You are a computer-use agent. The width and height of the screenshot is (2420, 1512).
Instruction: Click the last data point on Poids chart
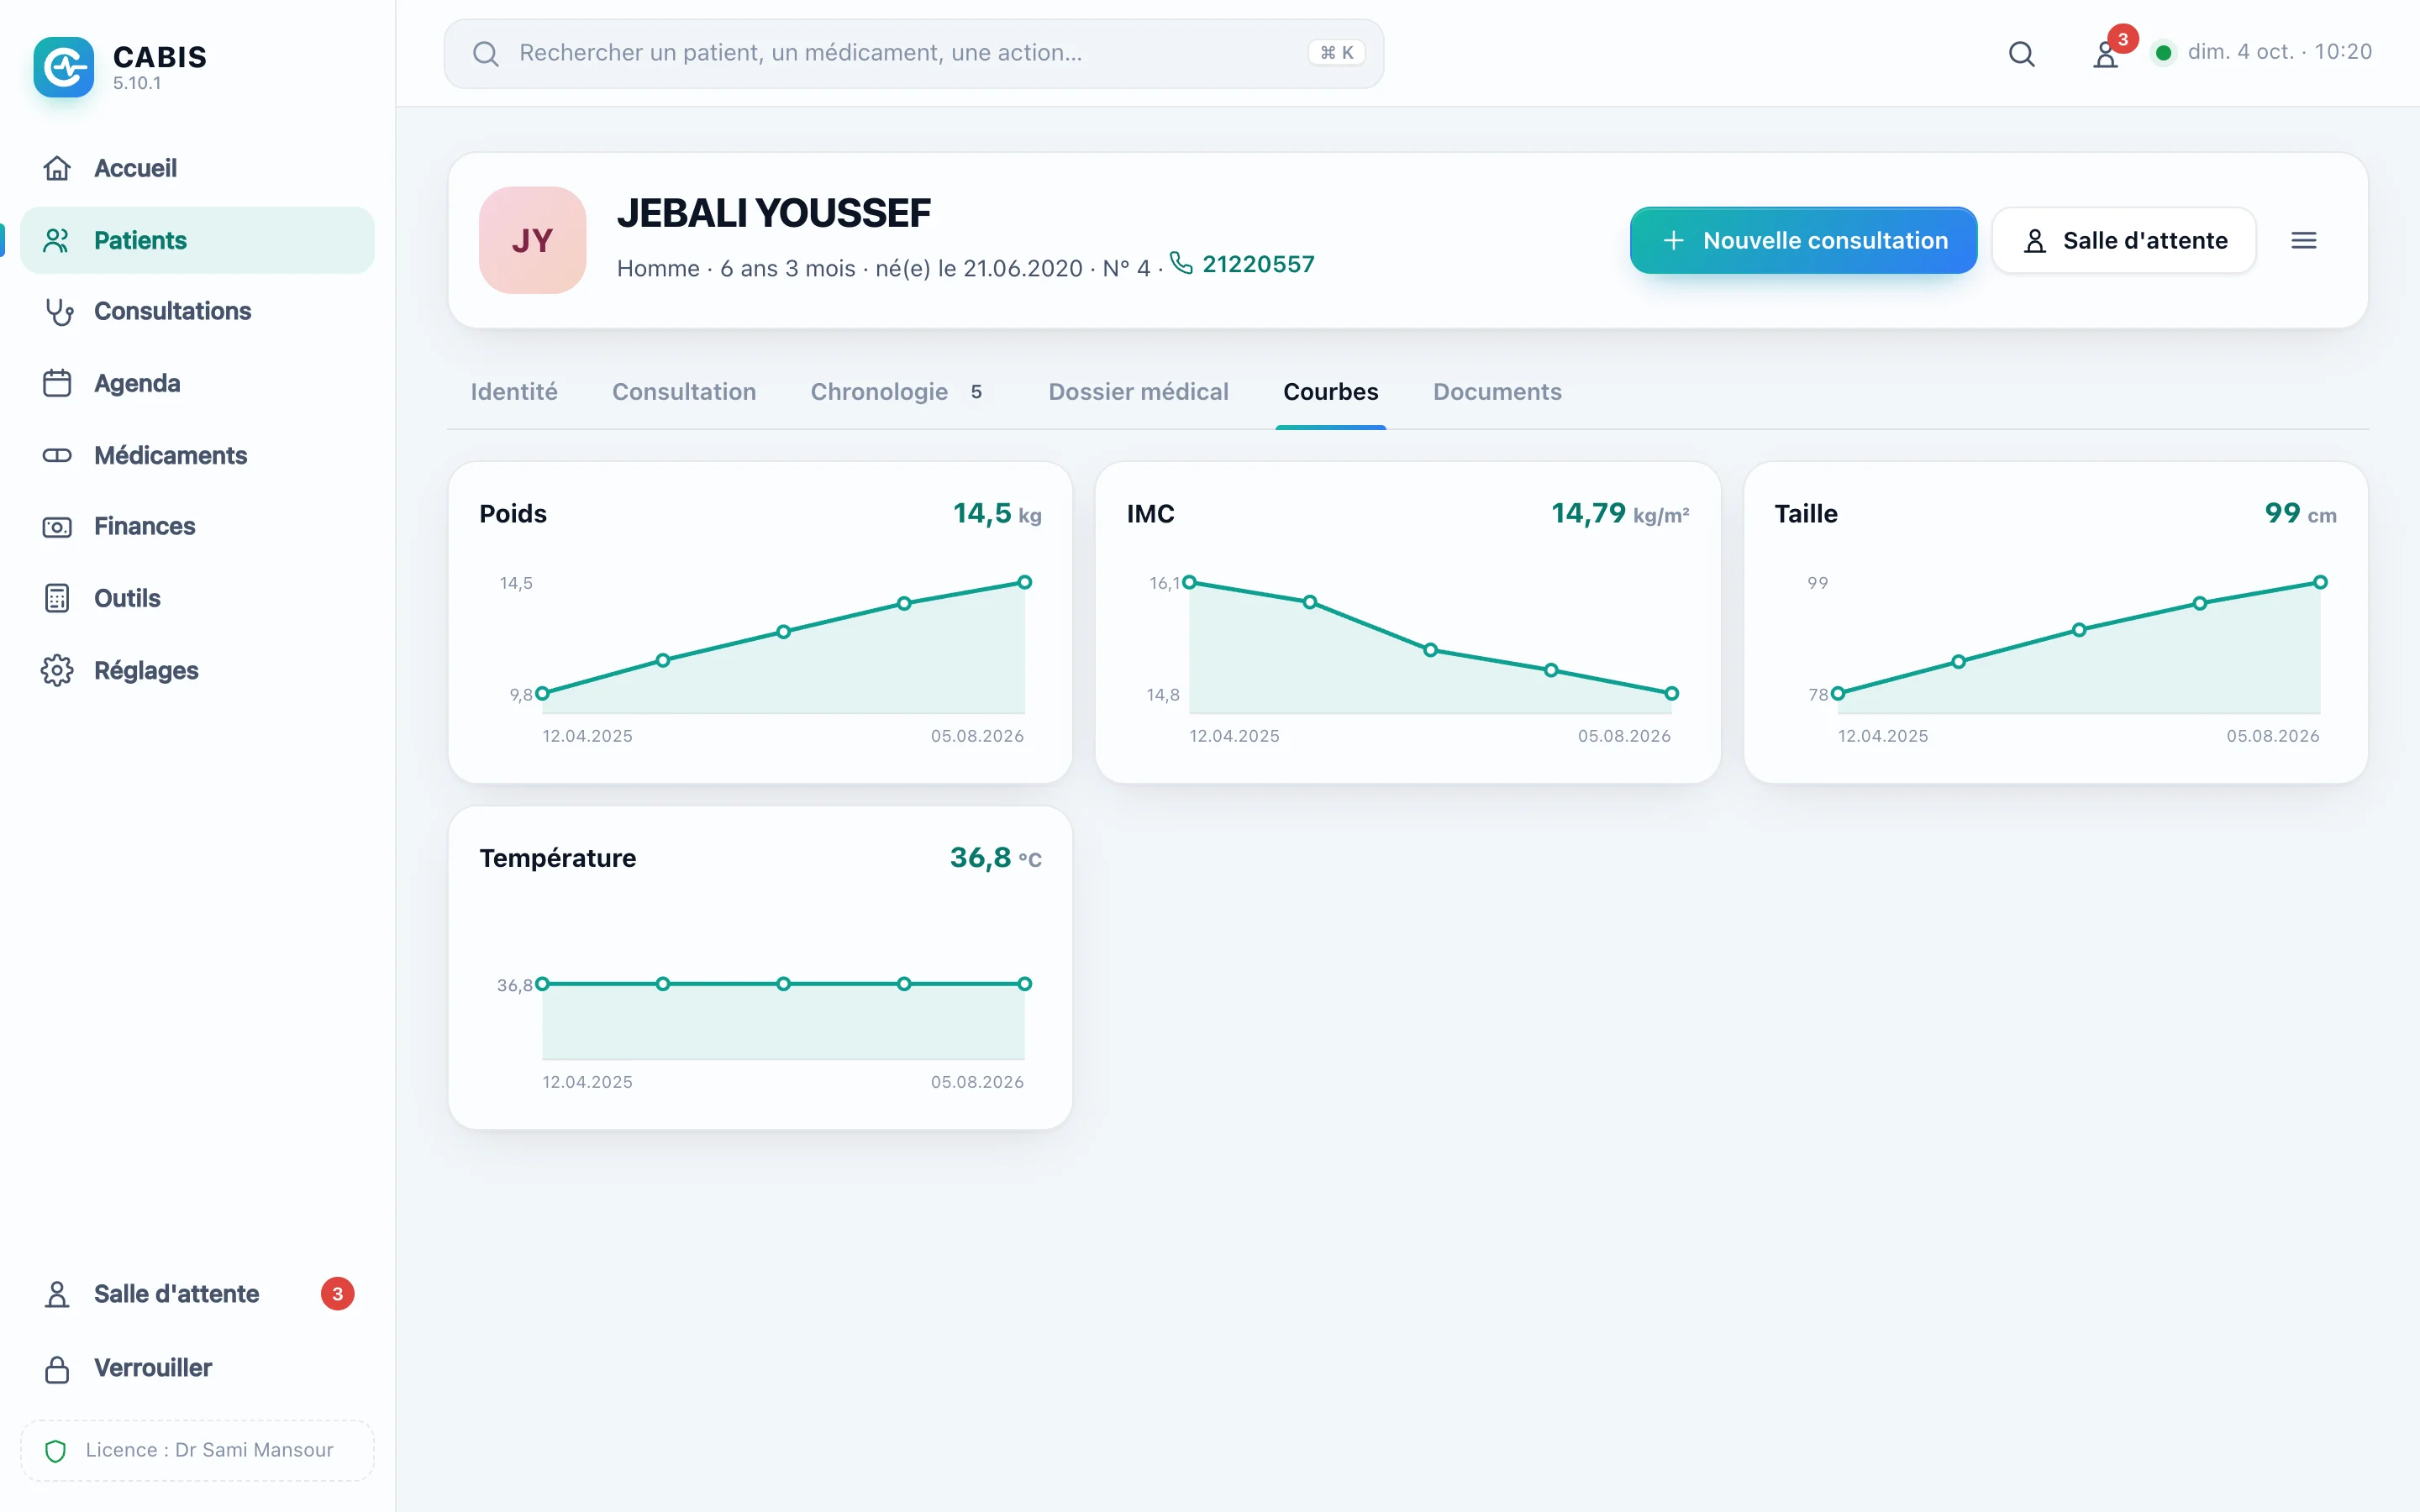click(1024, 582)
